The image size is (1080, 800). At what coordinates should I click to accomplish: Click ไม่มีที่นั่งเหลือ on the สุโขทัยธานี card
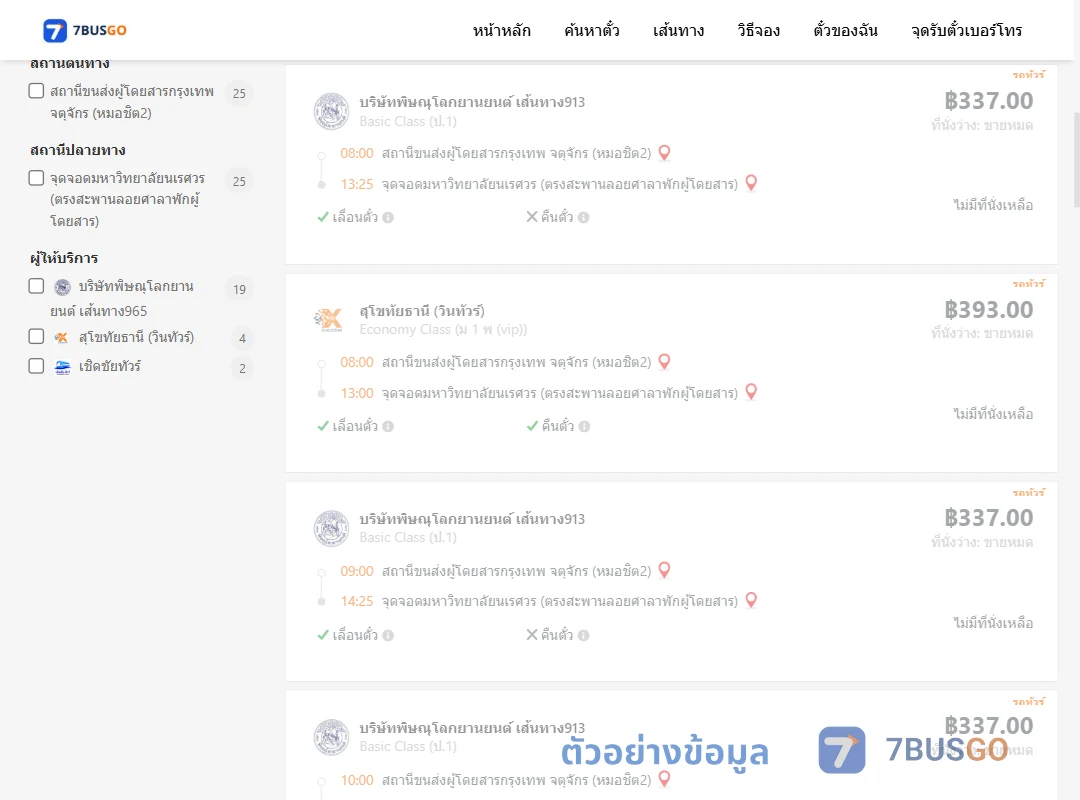[x=993, y=413]
